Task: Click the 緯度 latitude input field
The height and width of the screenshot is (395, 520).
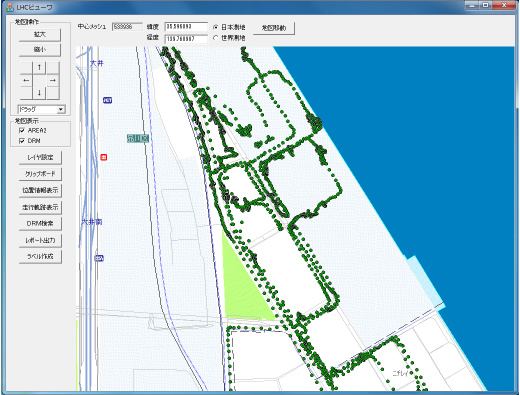Action: pyautogui.click(x=186, y=27)
